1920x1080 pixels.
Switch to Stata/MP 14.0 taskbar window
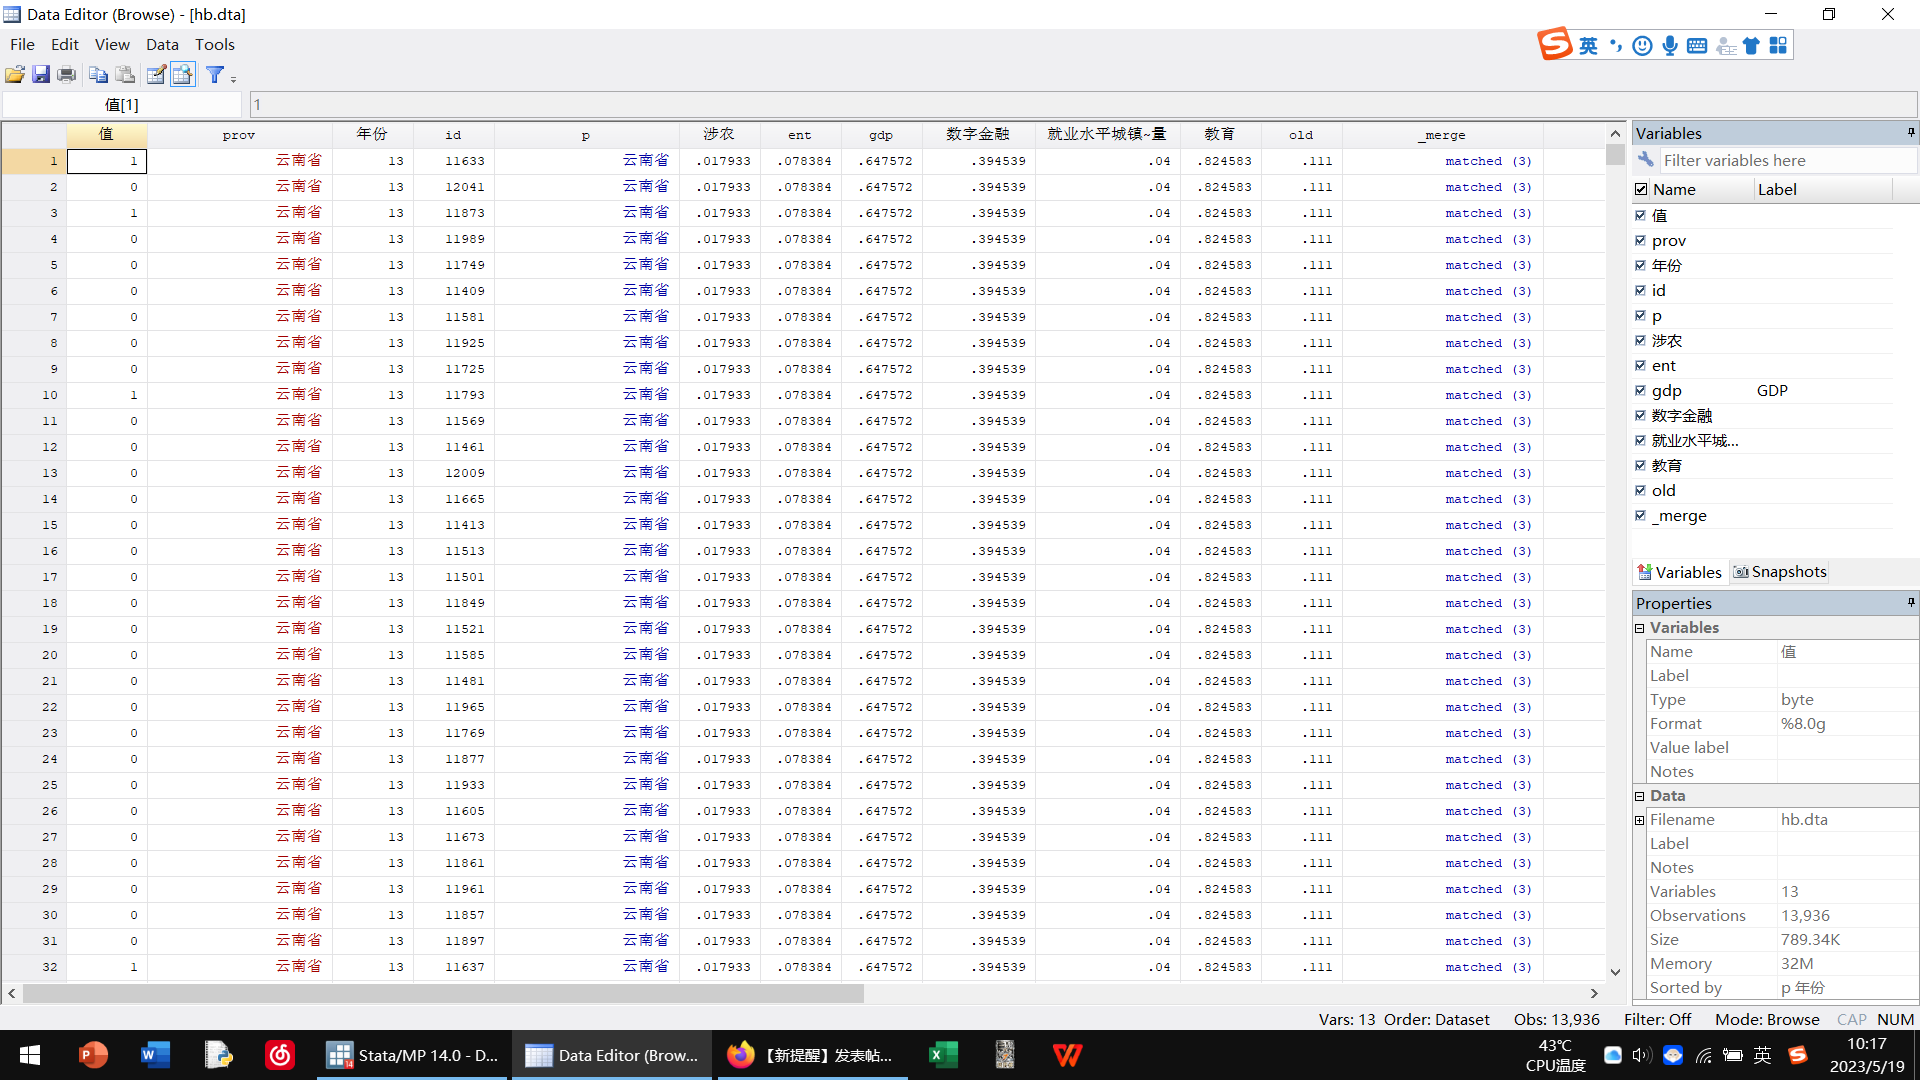[413, 1055]
